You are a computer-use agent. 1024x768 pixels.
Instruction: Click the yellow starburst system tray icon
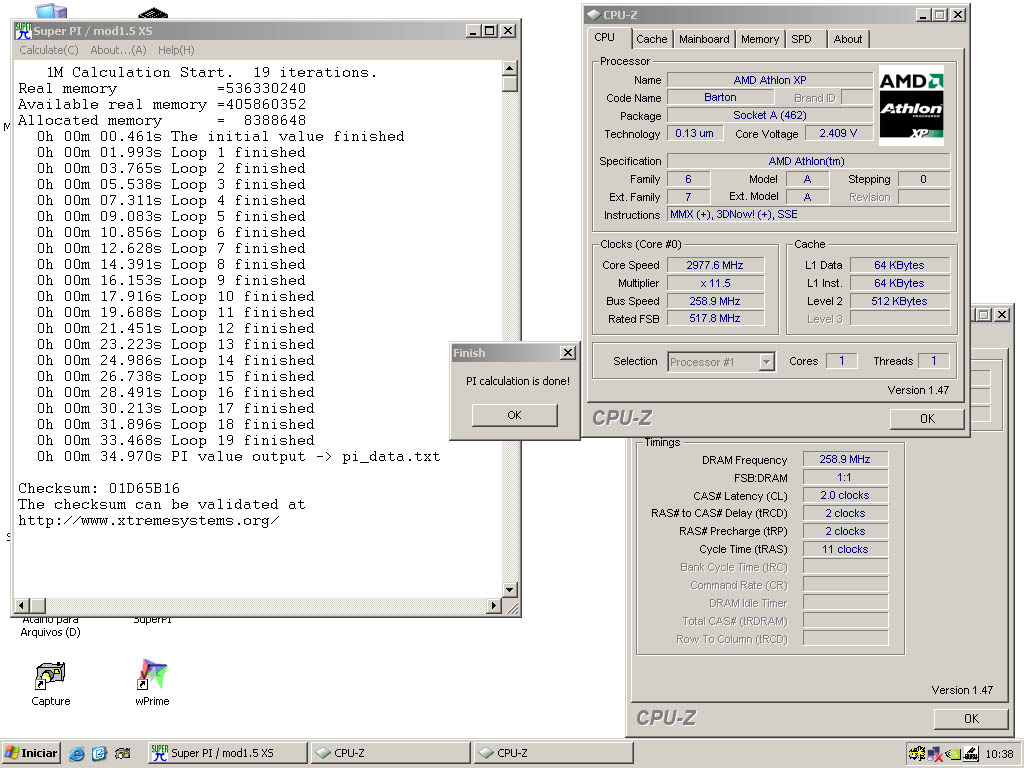point(917,754)
